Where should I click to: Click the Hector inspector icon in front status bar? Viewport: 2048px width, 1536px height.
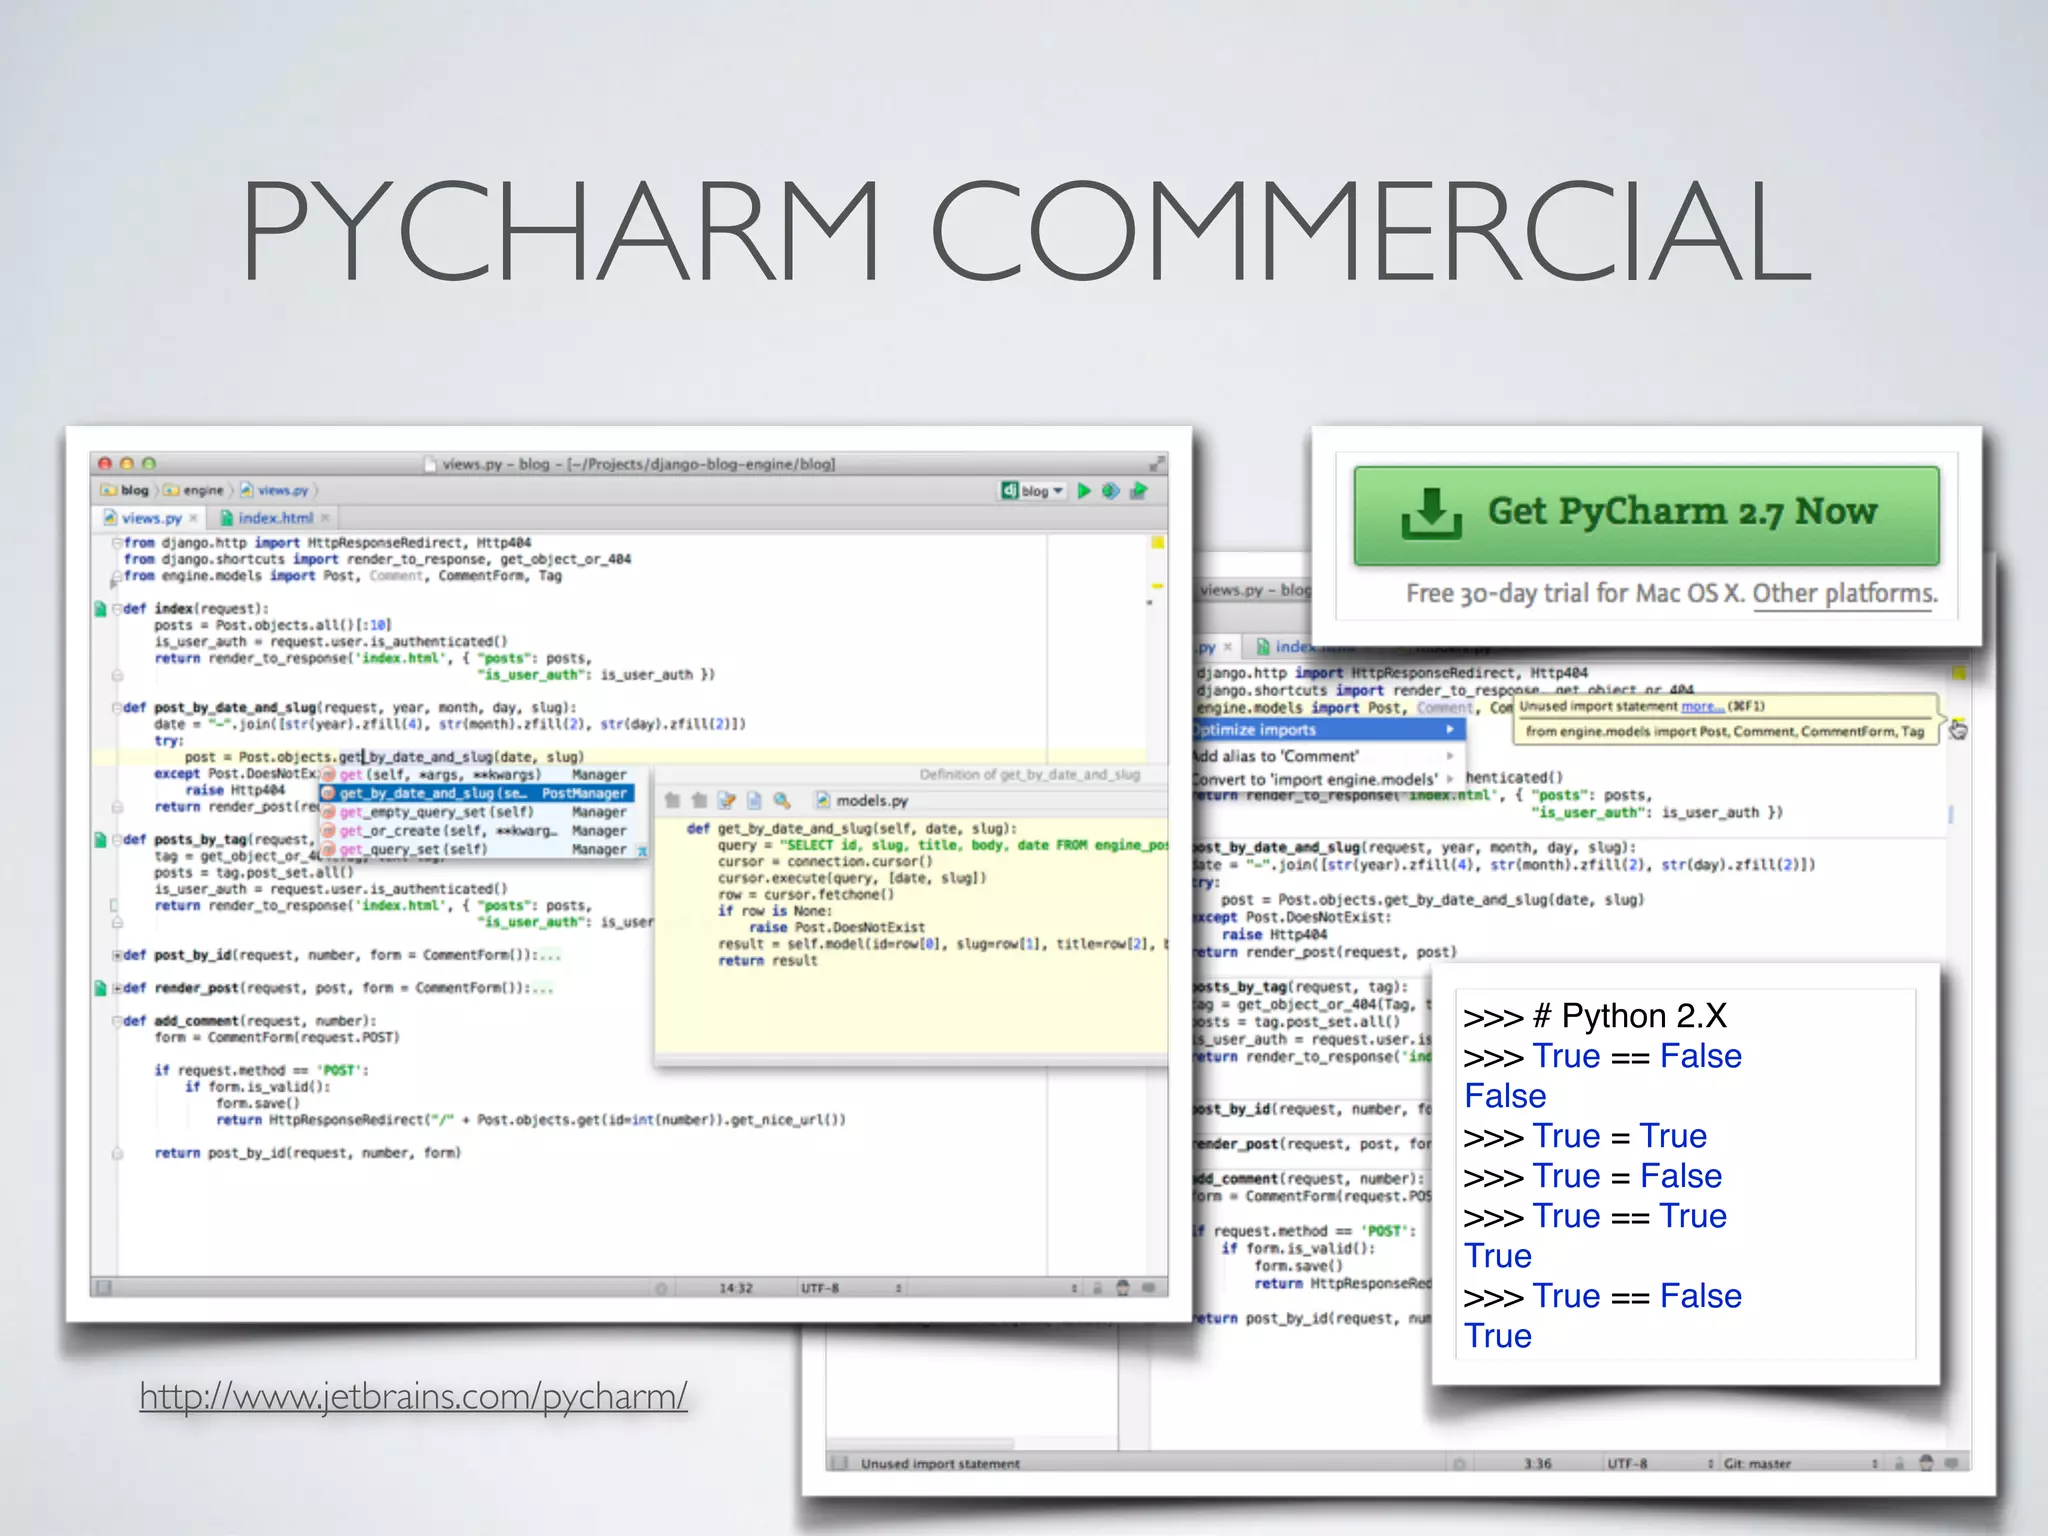coord(1122,1288)
